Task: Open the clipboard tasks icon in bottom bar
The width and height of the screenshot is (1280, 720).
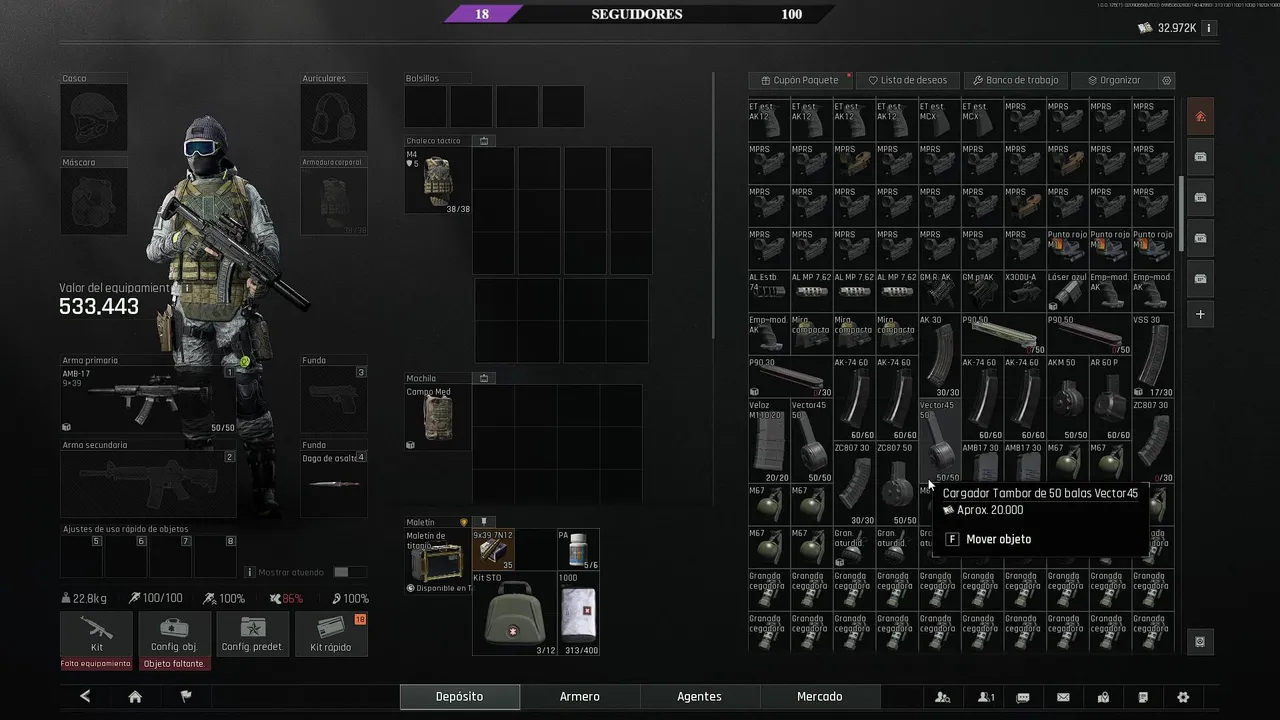Action: click(1143, 697)
